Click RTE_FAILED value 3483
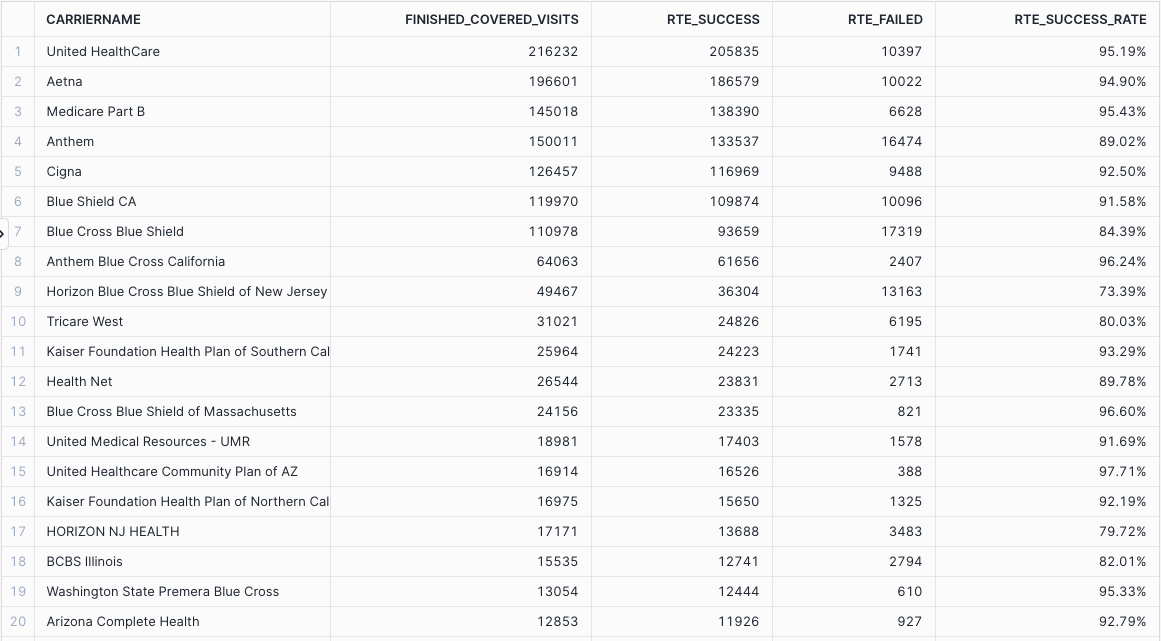Viewport: 1161px width, 641px height. point(905,531)
